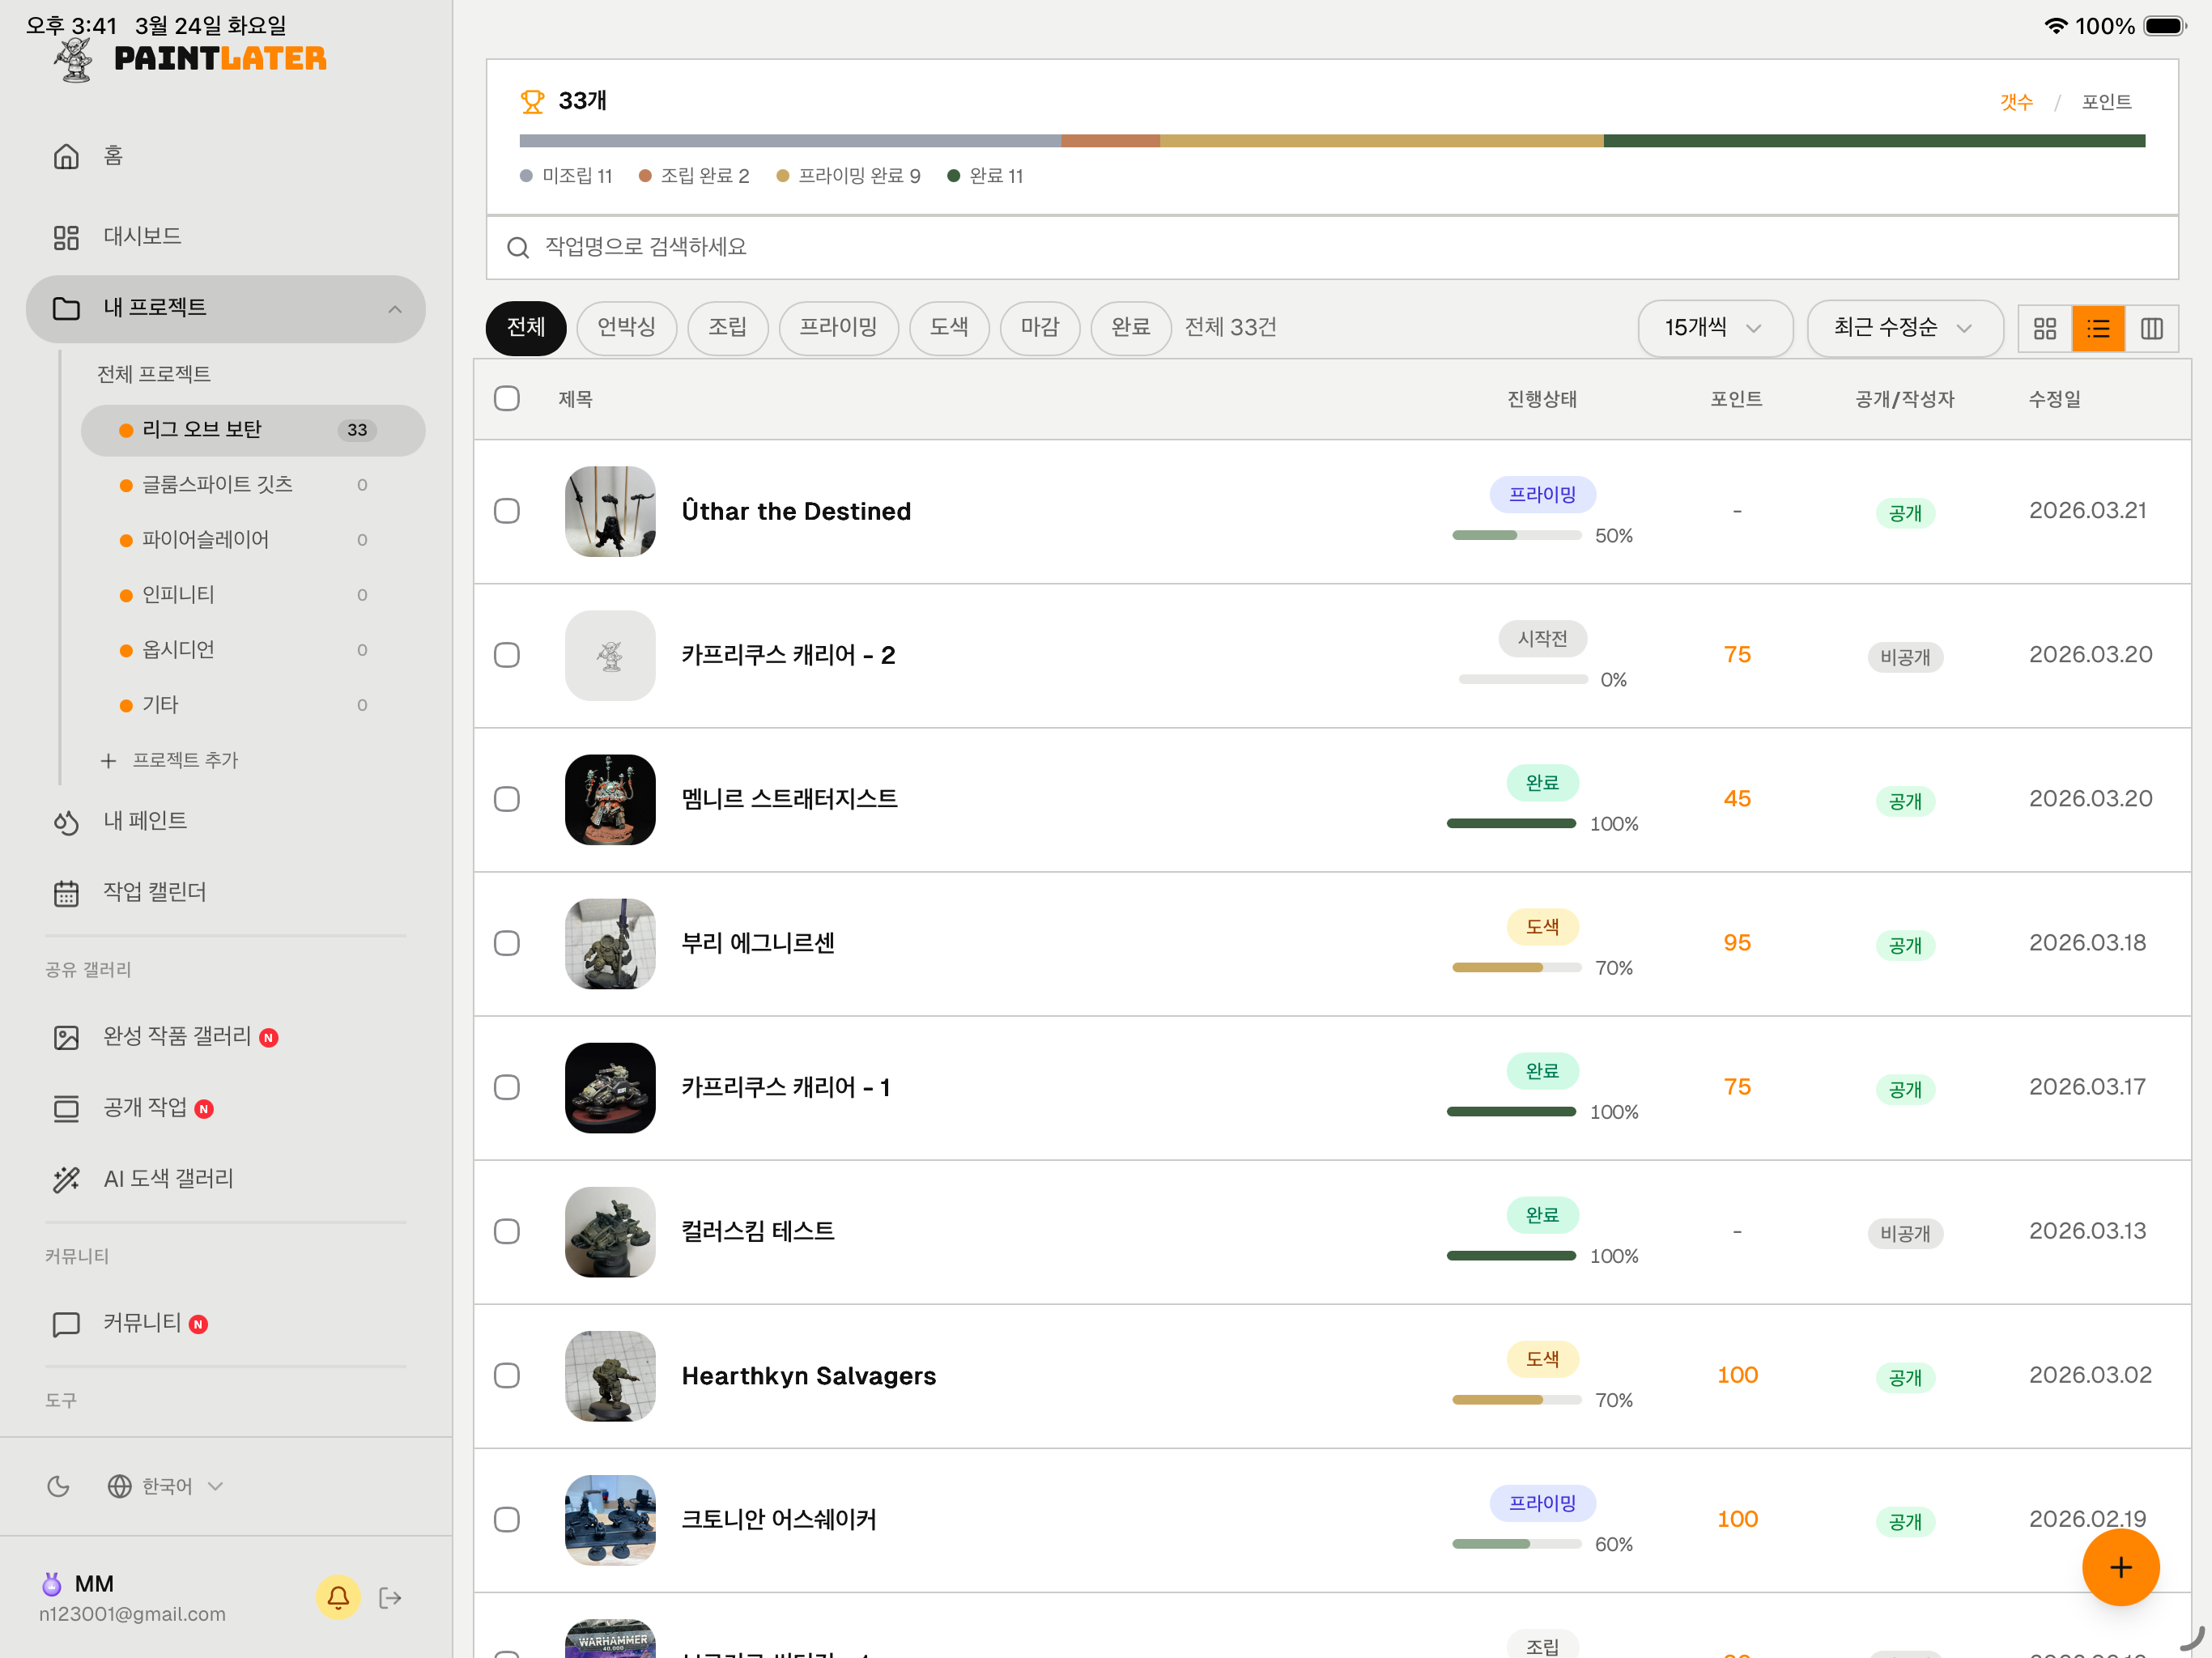Open the 대시보드 dashboard icon
Screen dimensions: 2212x1658
pyautogui.click(x=66, y=237)
